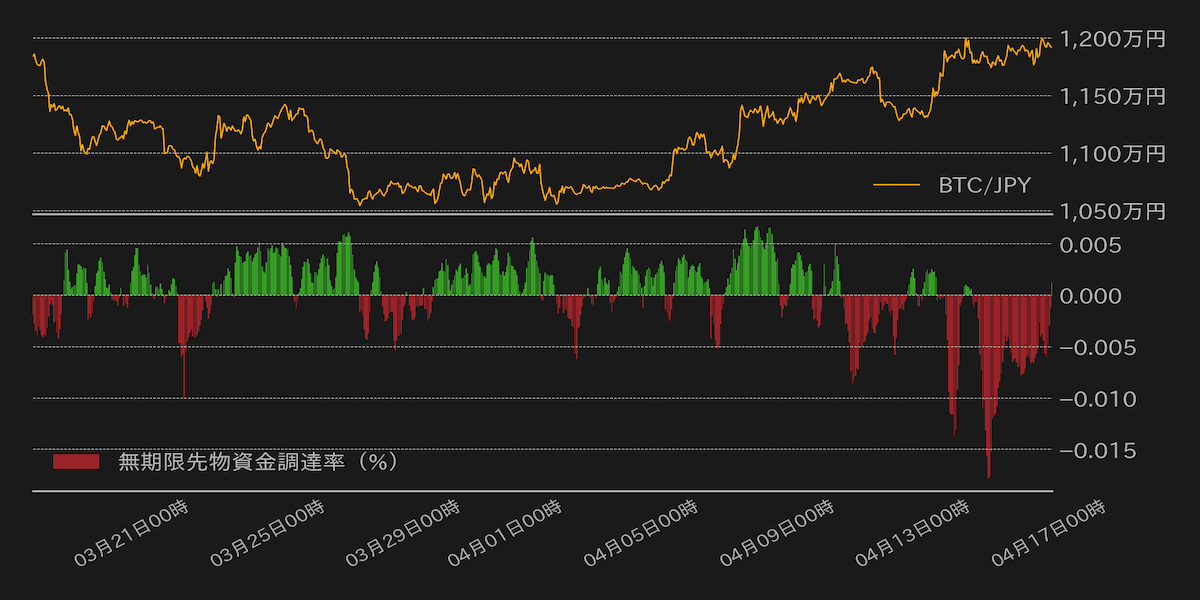Click the 1,200万円 price axis label
The height and width of the screenshot is (600, 1200).
[1112, 39]
